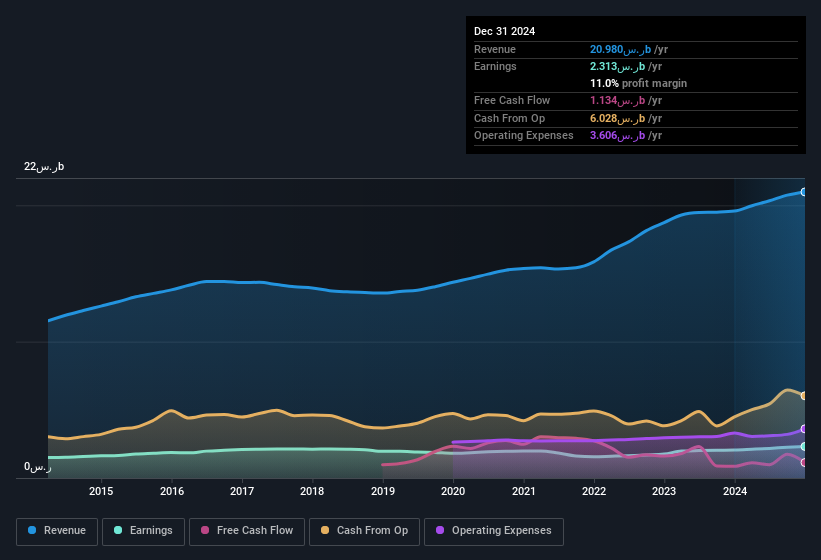This screenshot has height=560, width=821.
Task: Jump to 2024 on the time axis
Action: point(735,491)
